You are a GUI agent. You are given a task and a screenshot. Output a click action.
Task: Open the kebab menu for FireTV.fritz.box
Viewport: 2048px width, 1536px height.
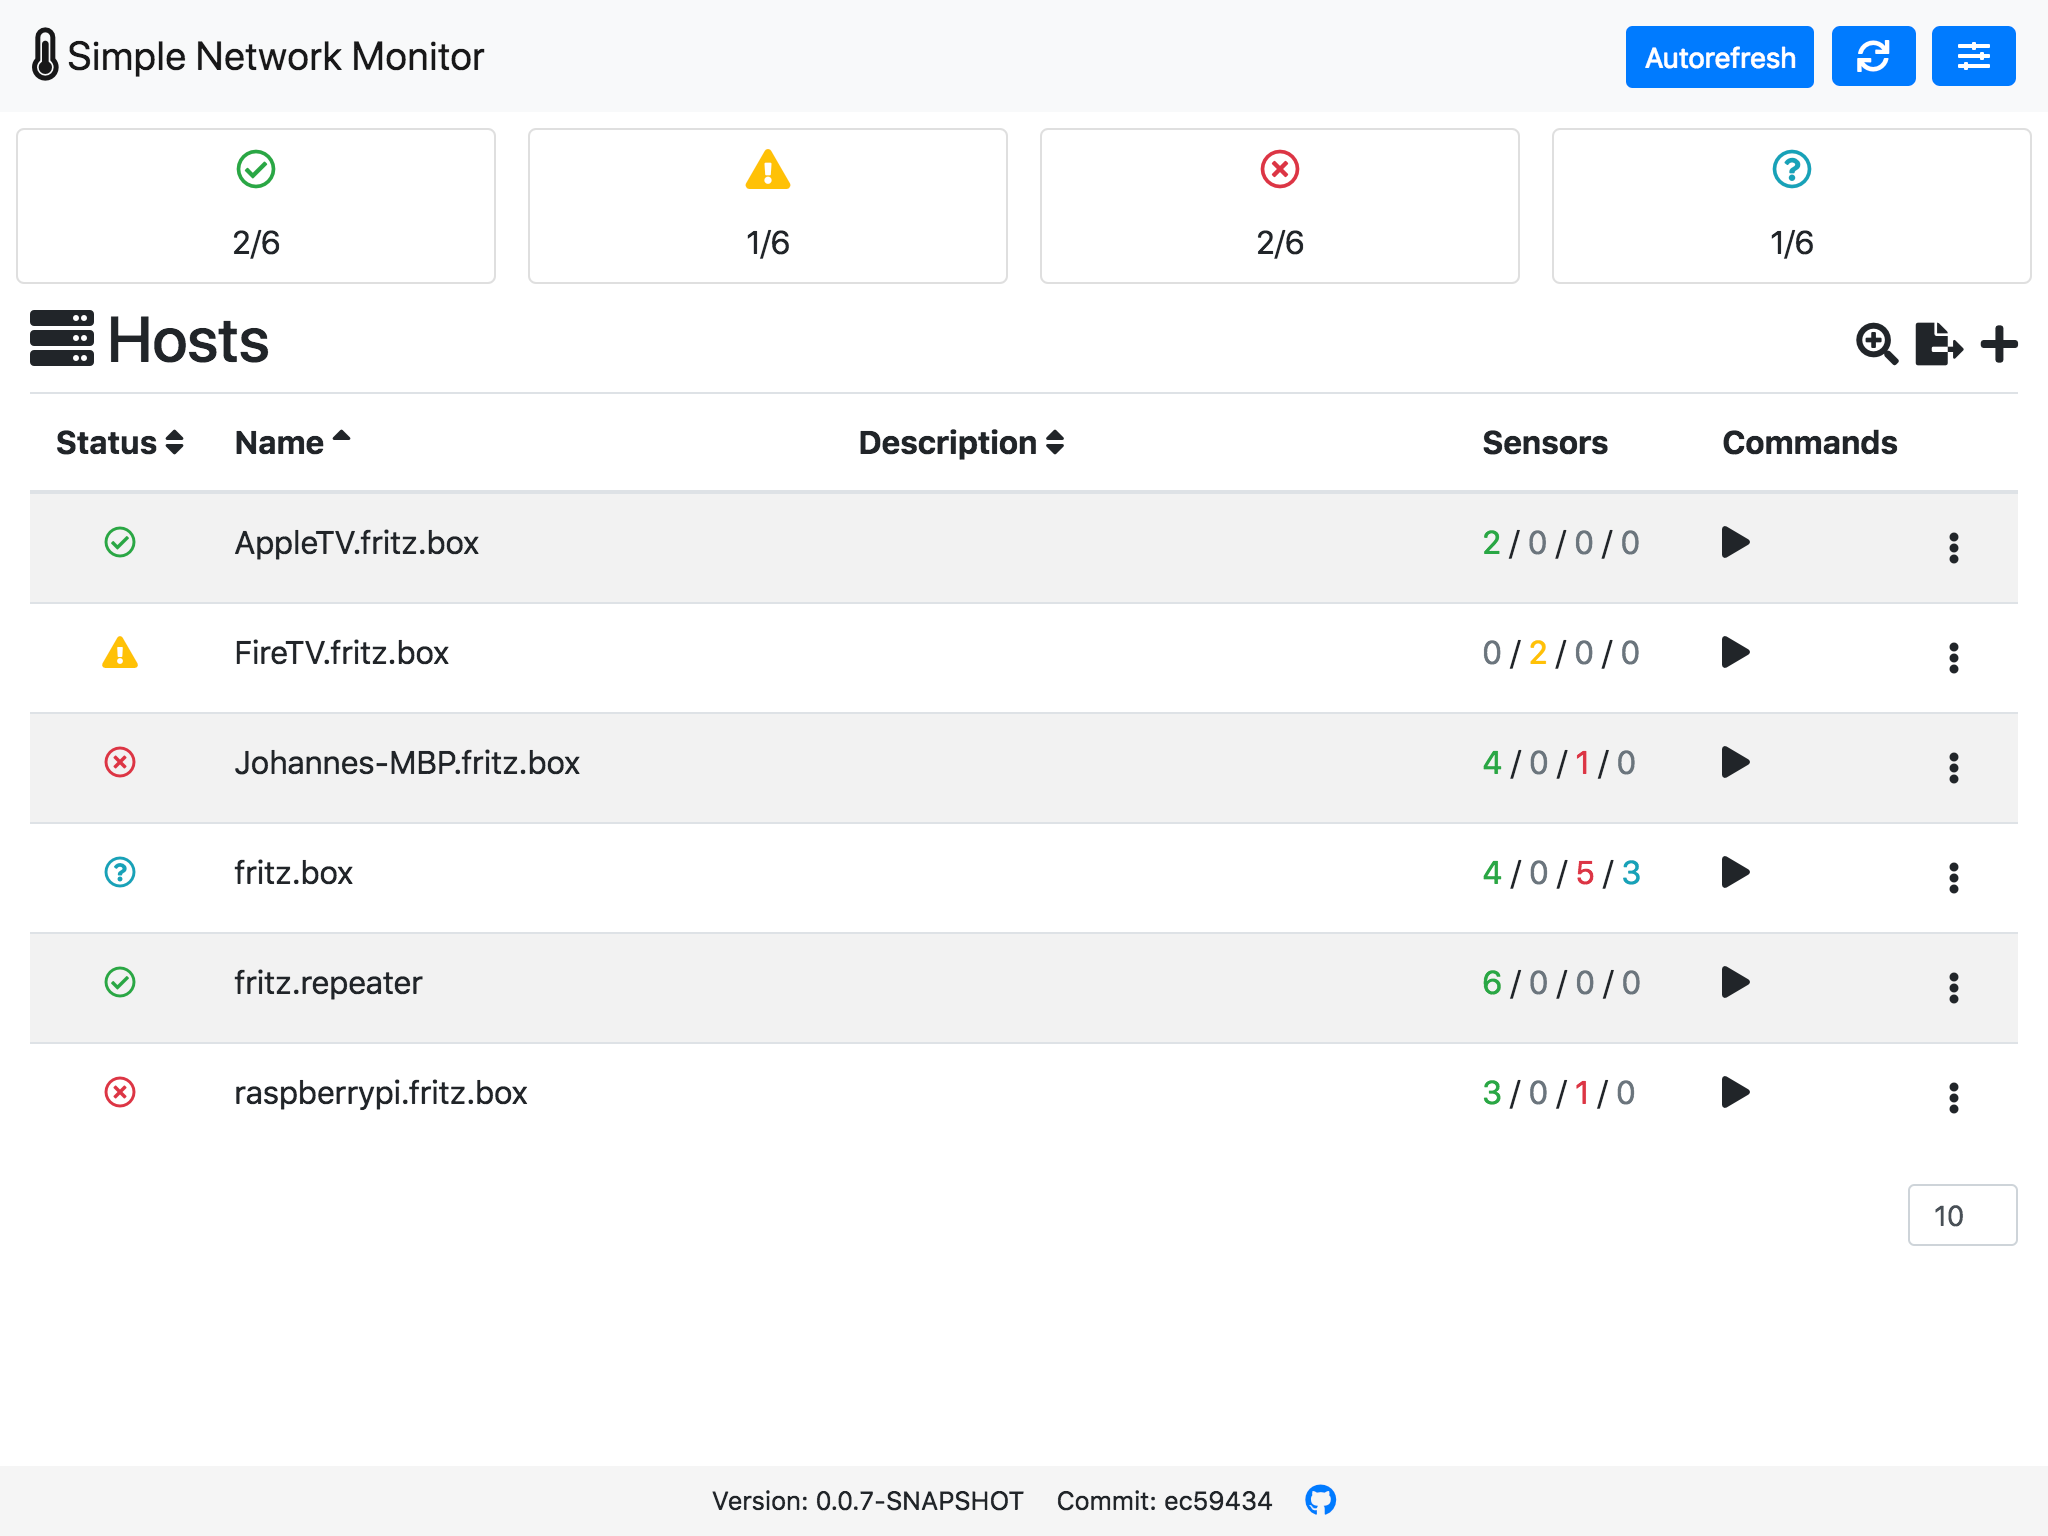1954,657
